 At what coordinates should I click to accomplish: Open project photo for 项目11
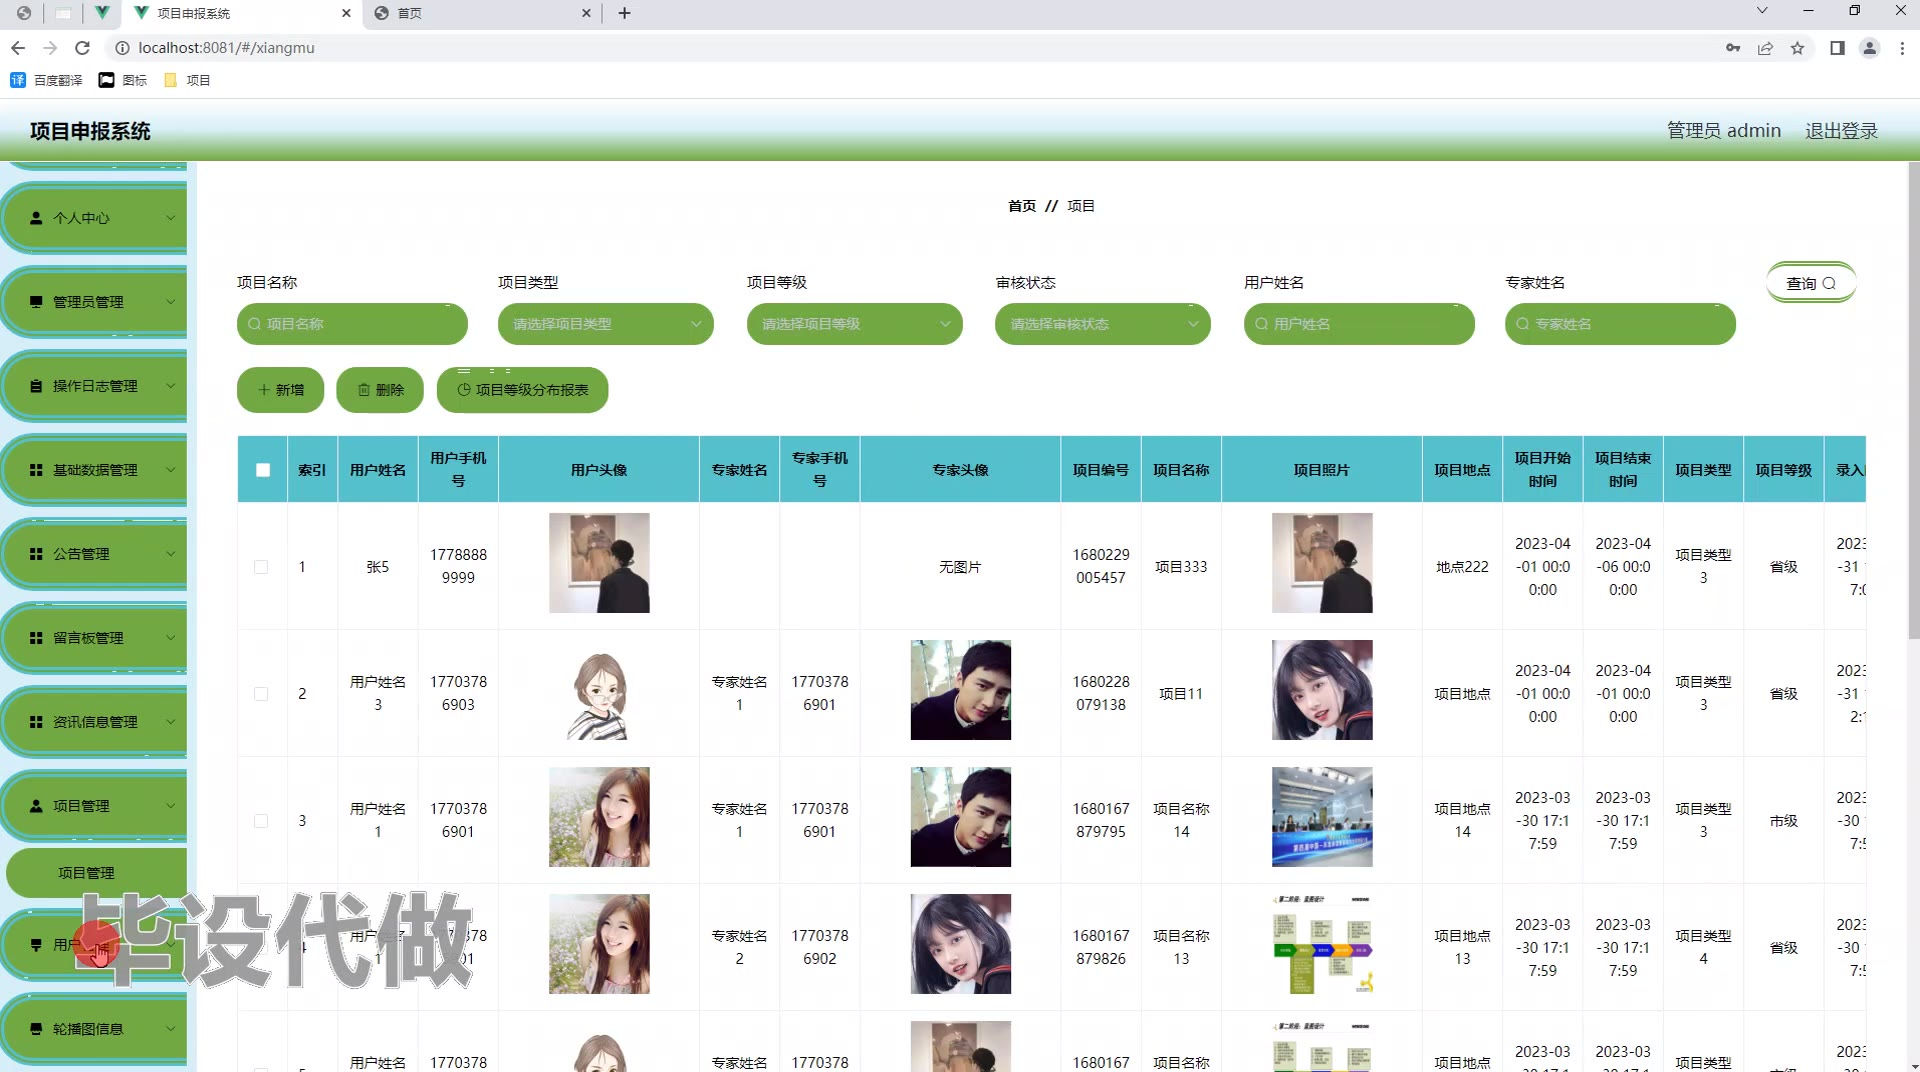pyautogui.click(x=1322, y=690)
